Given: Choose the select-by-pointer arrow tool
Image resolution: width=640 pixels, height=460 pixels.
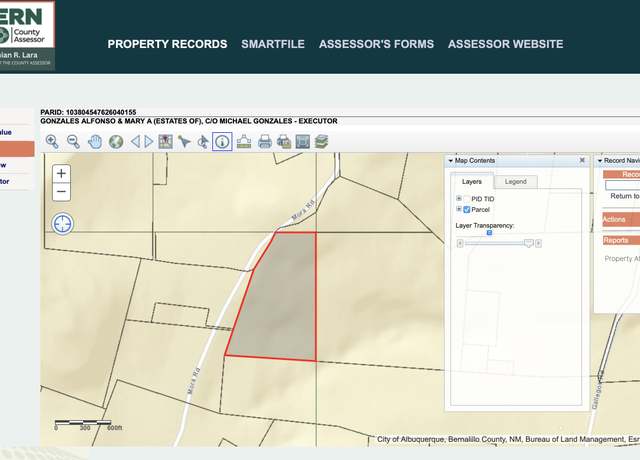Looking at the screenshot, I should pos(184,142).
